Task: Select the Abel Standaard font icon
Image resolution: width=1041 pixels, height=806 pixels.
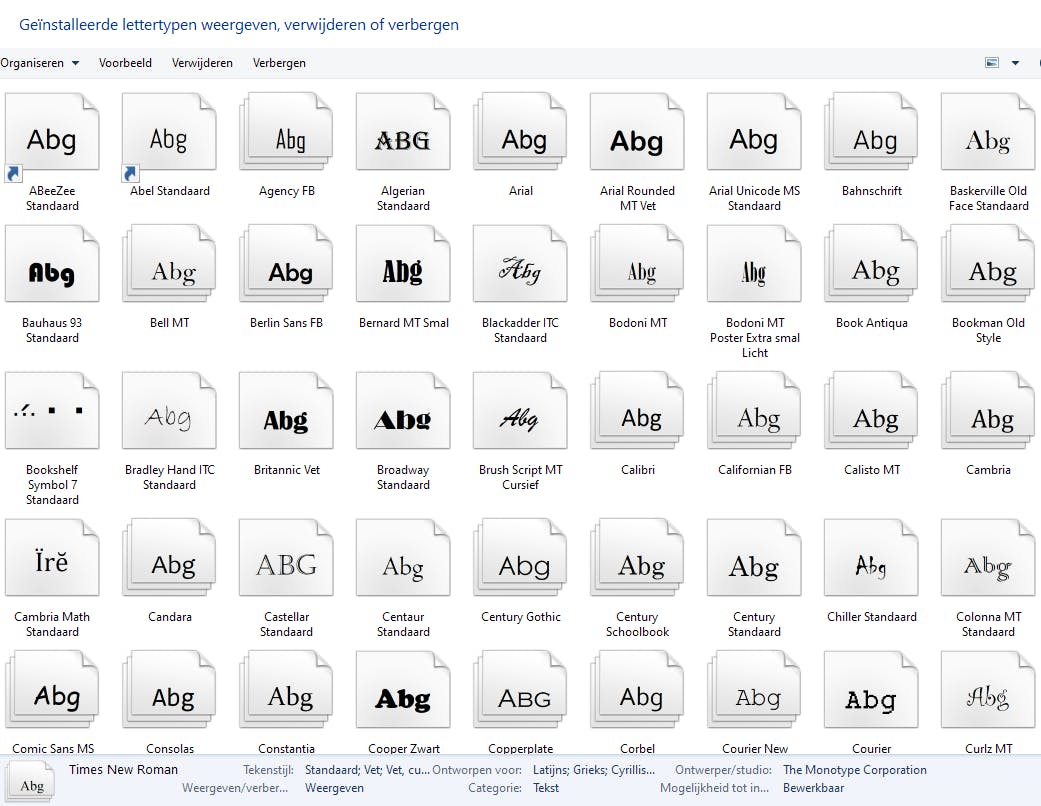Action: pos(169,132)
